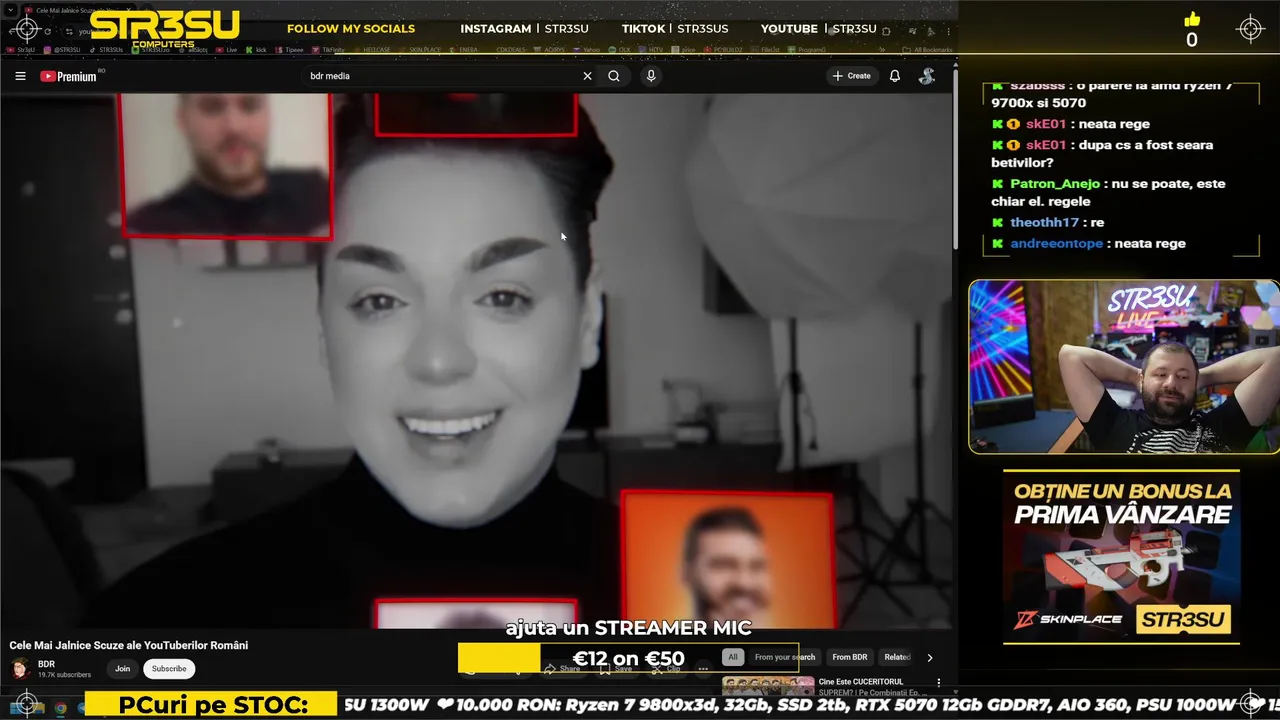Click the Create button
This screenshot has height=720, width=1280.
coord(851,76)
